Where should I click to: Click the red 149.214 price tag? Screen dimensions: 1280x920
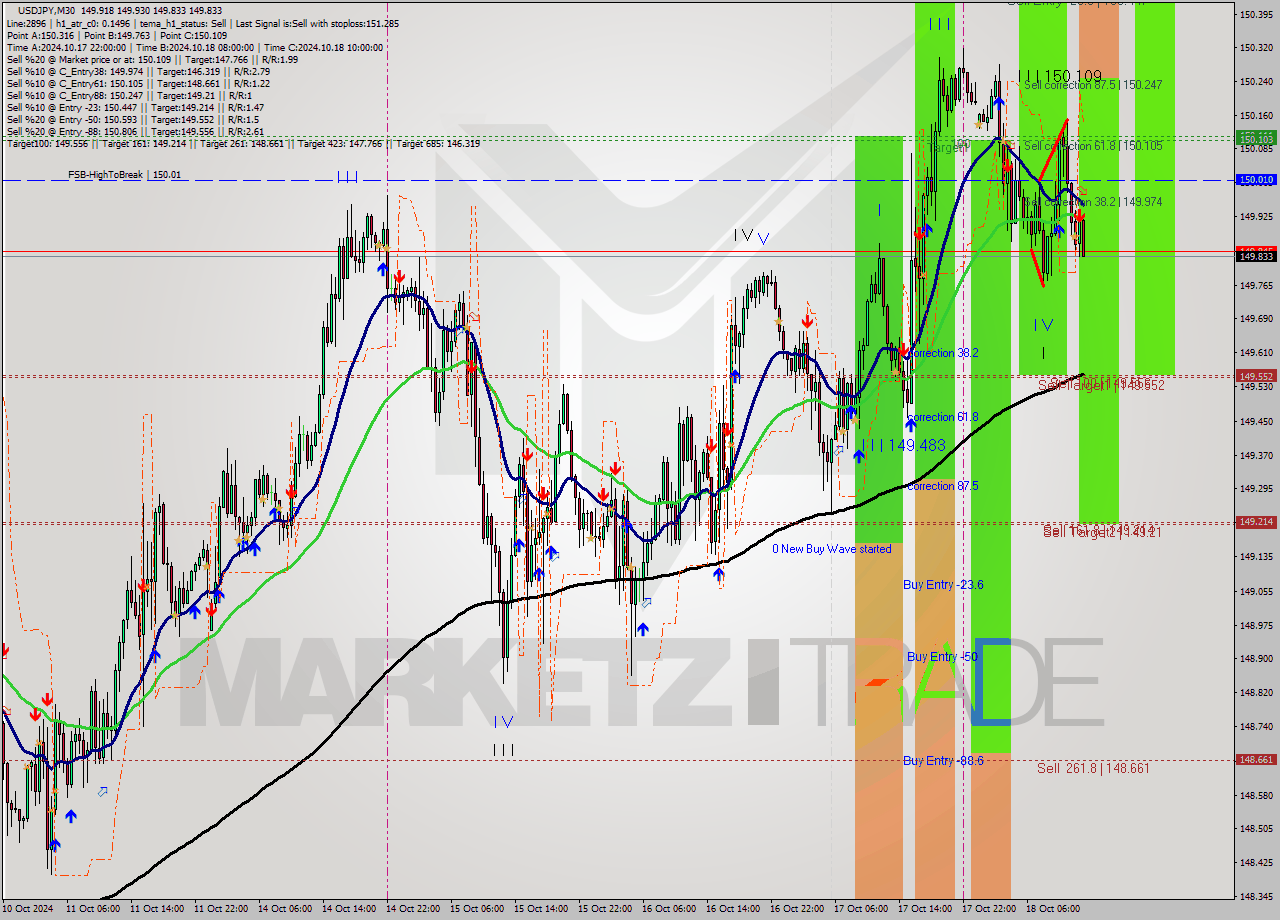point(1256,522)
